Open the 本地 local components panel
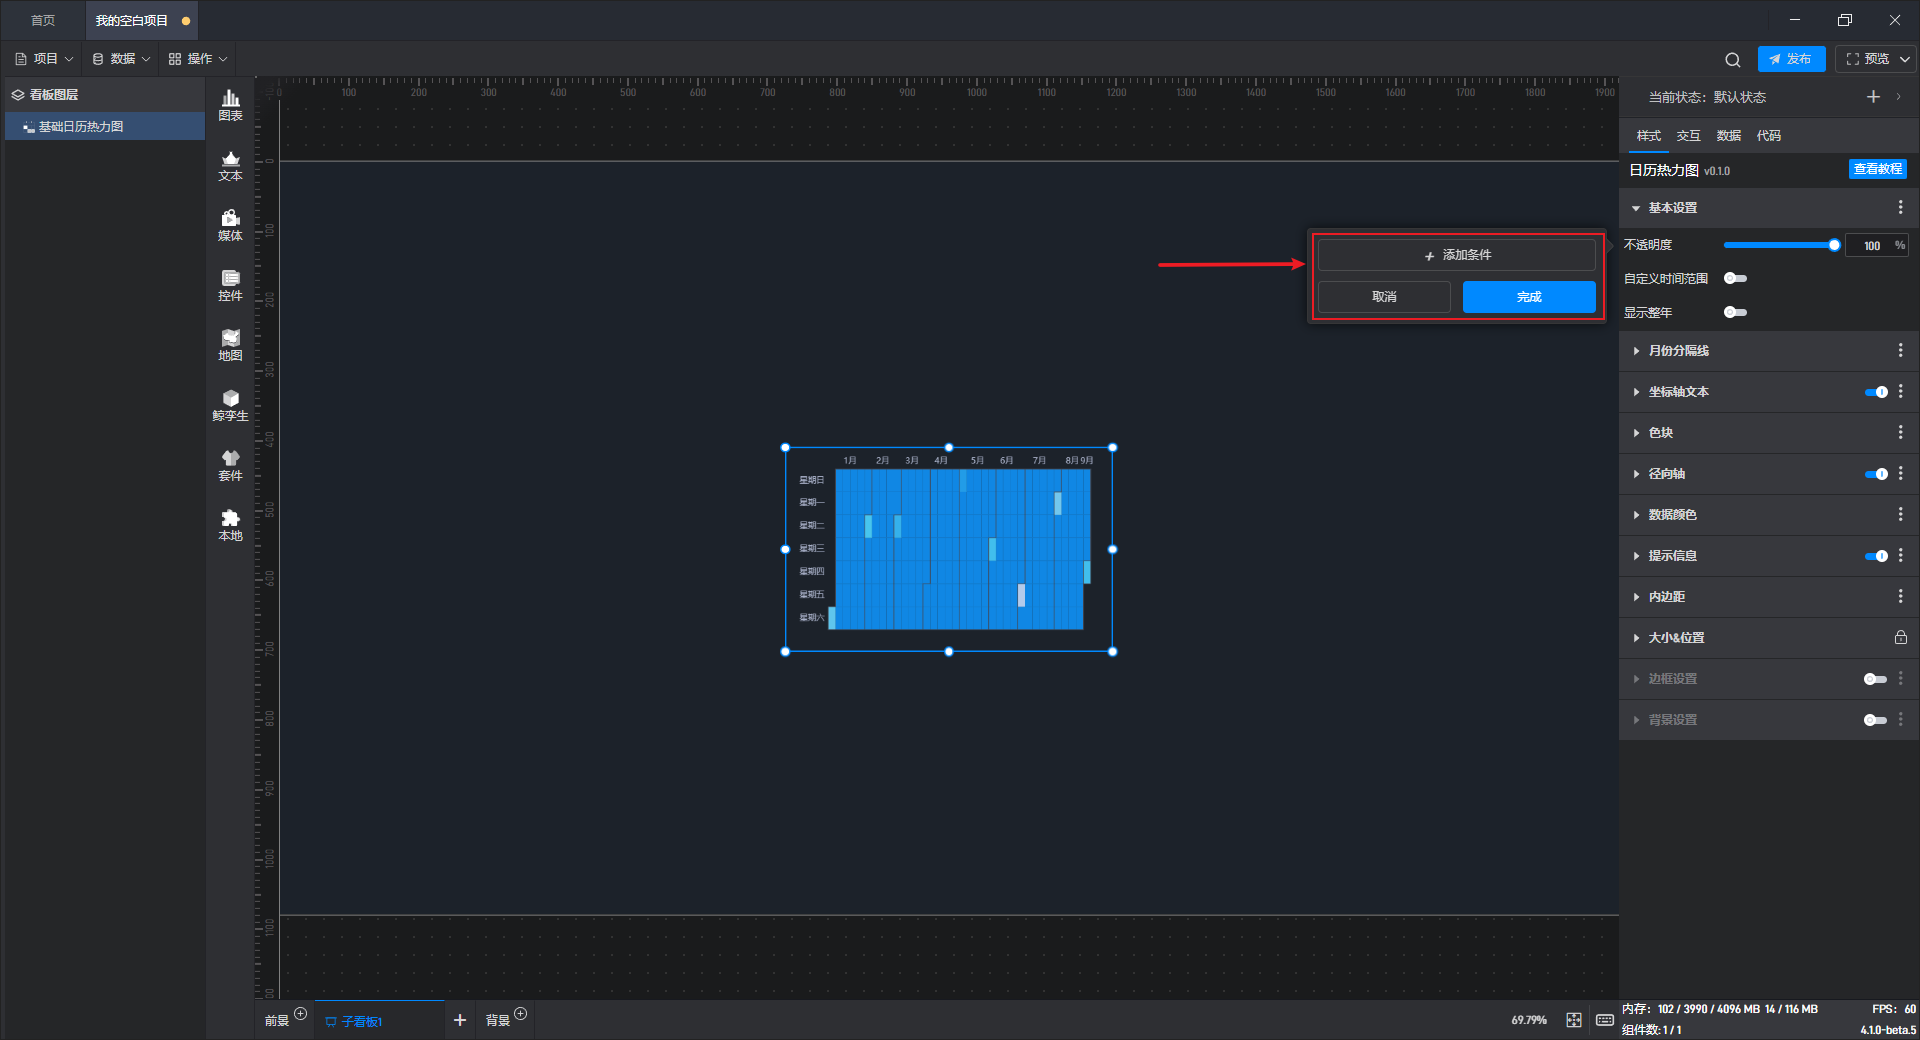Screen dimensions: 1920x1040 coord(230,525)
